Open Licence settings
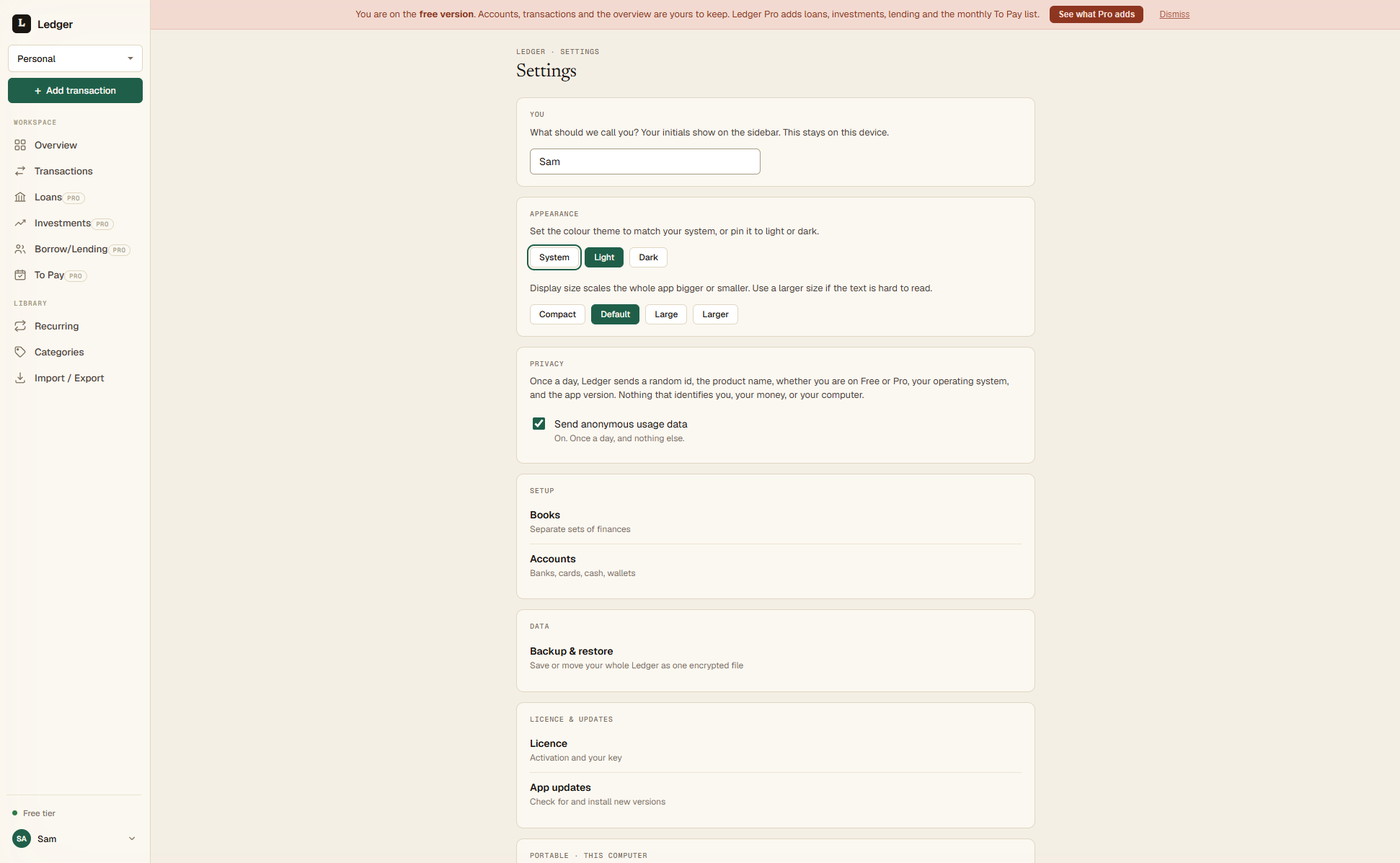1400x863 pixels. 775,750
